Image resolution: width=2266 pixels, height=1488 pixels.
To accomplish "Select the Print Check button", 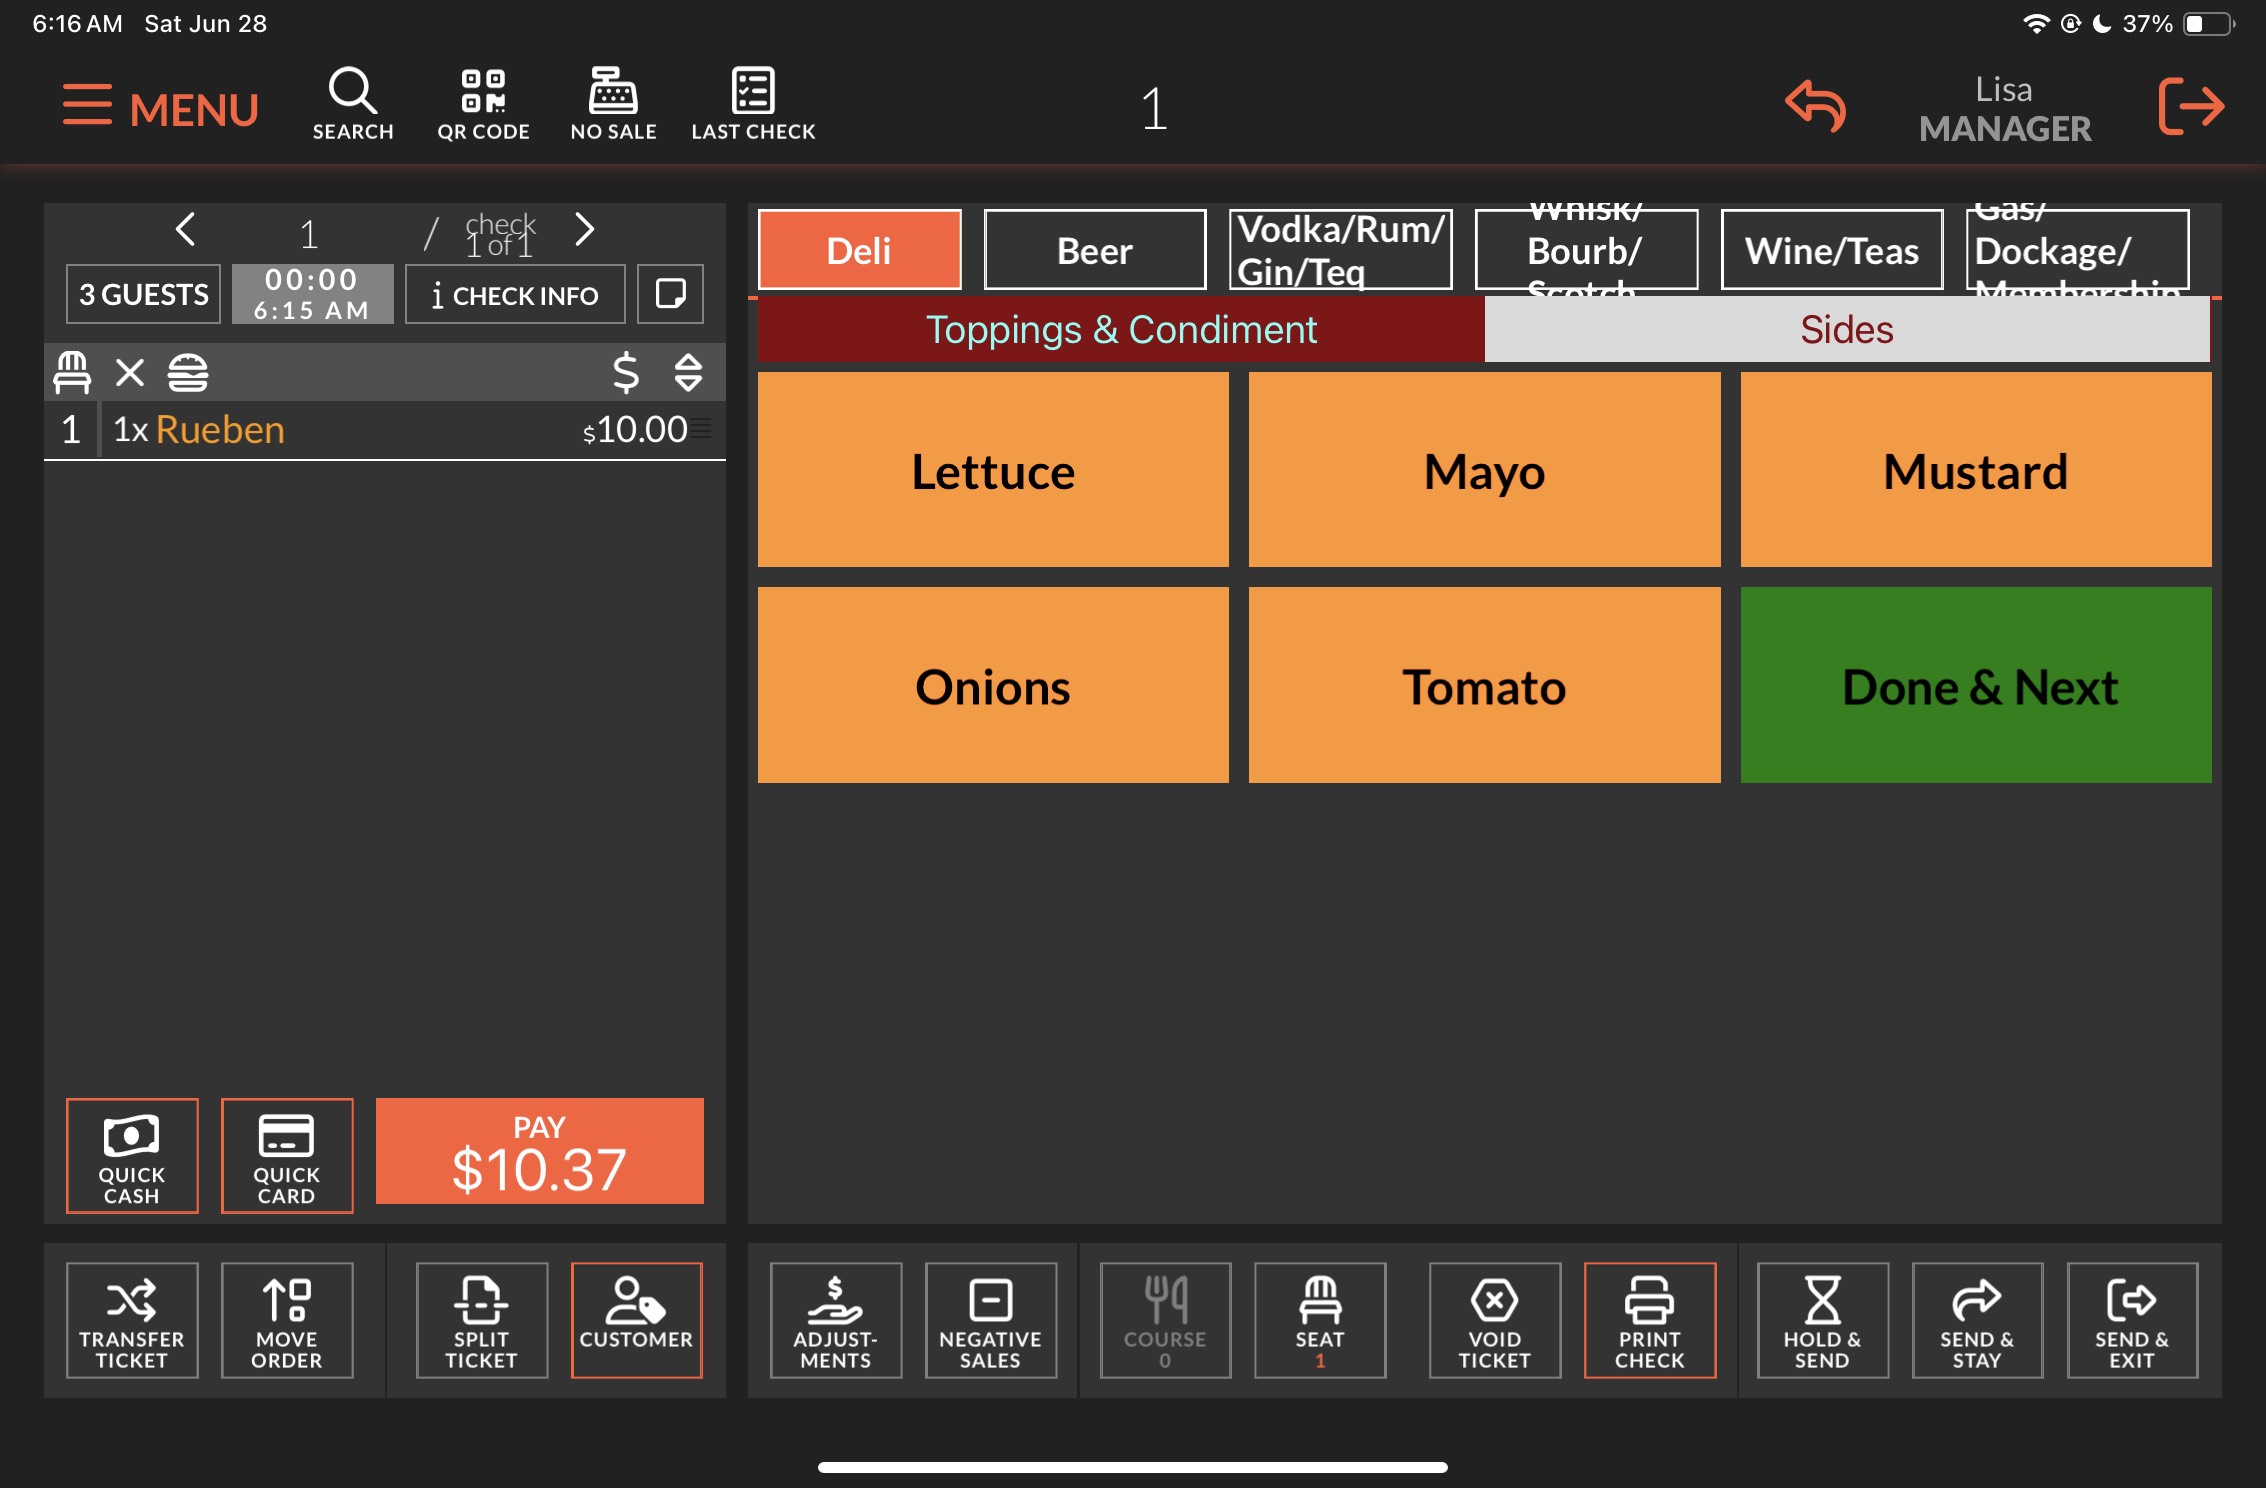I will tap(1649, 1320).
